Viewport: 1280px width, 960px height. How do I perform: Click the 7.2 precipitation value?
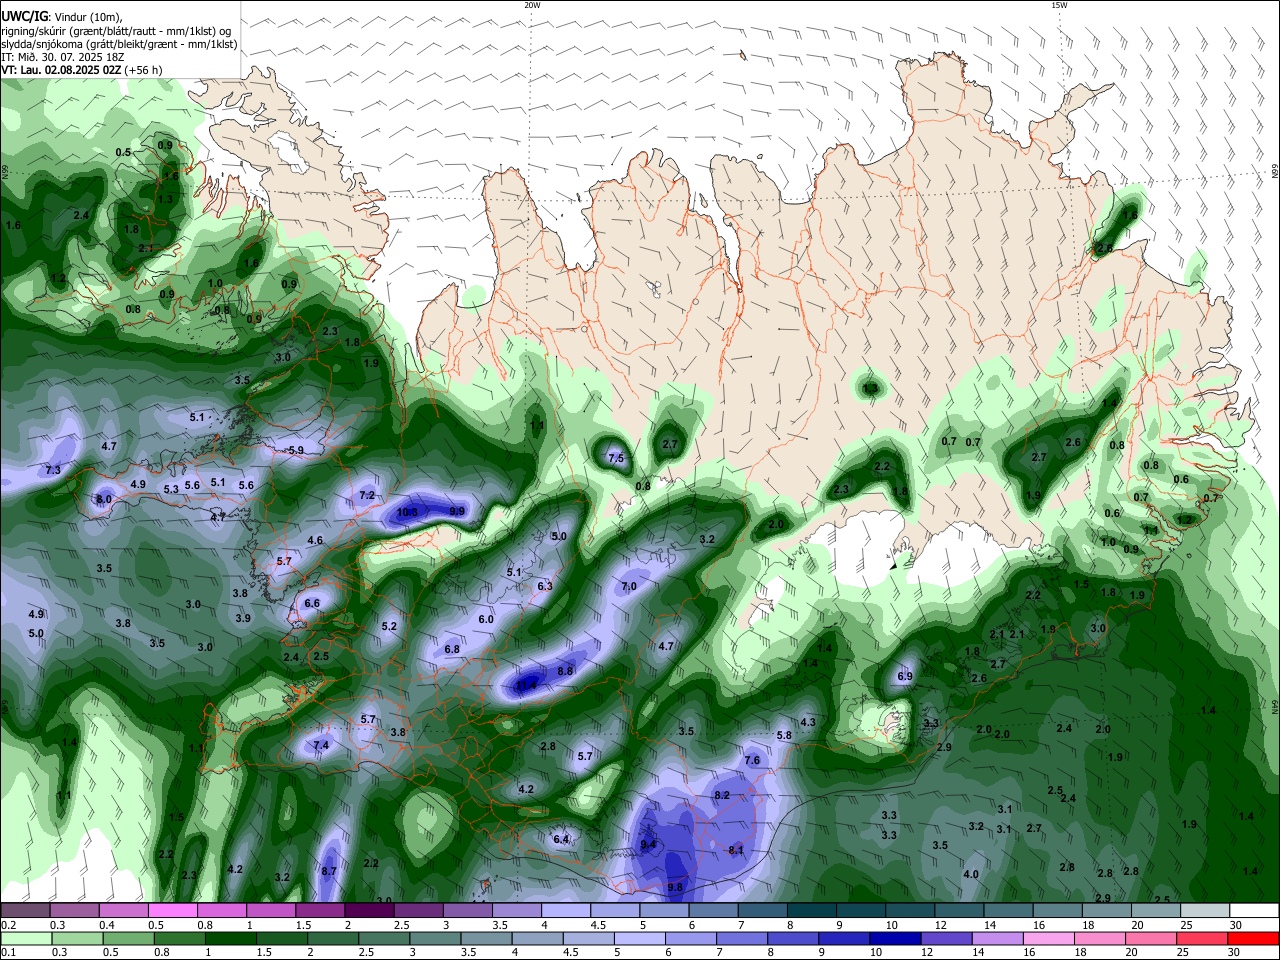point(367,495)
